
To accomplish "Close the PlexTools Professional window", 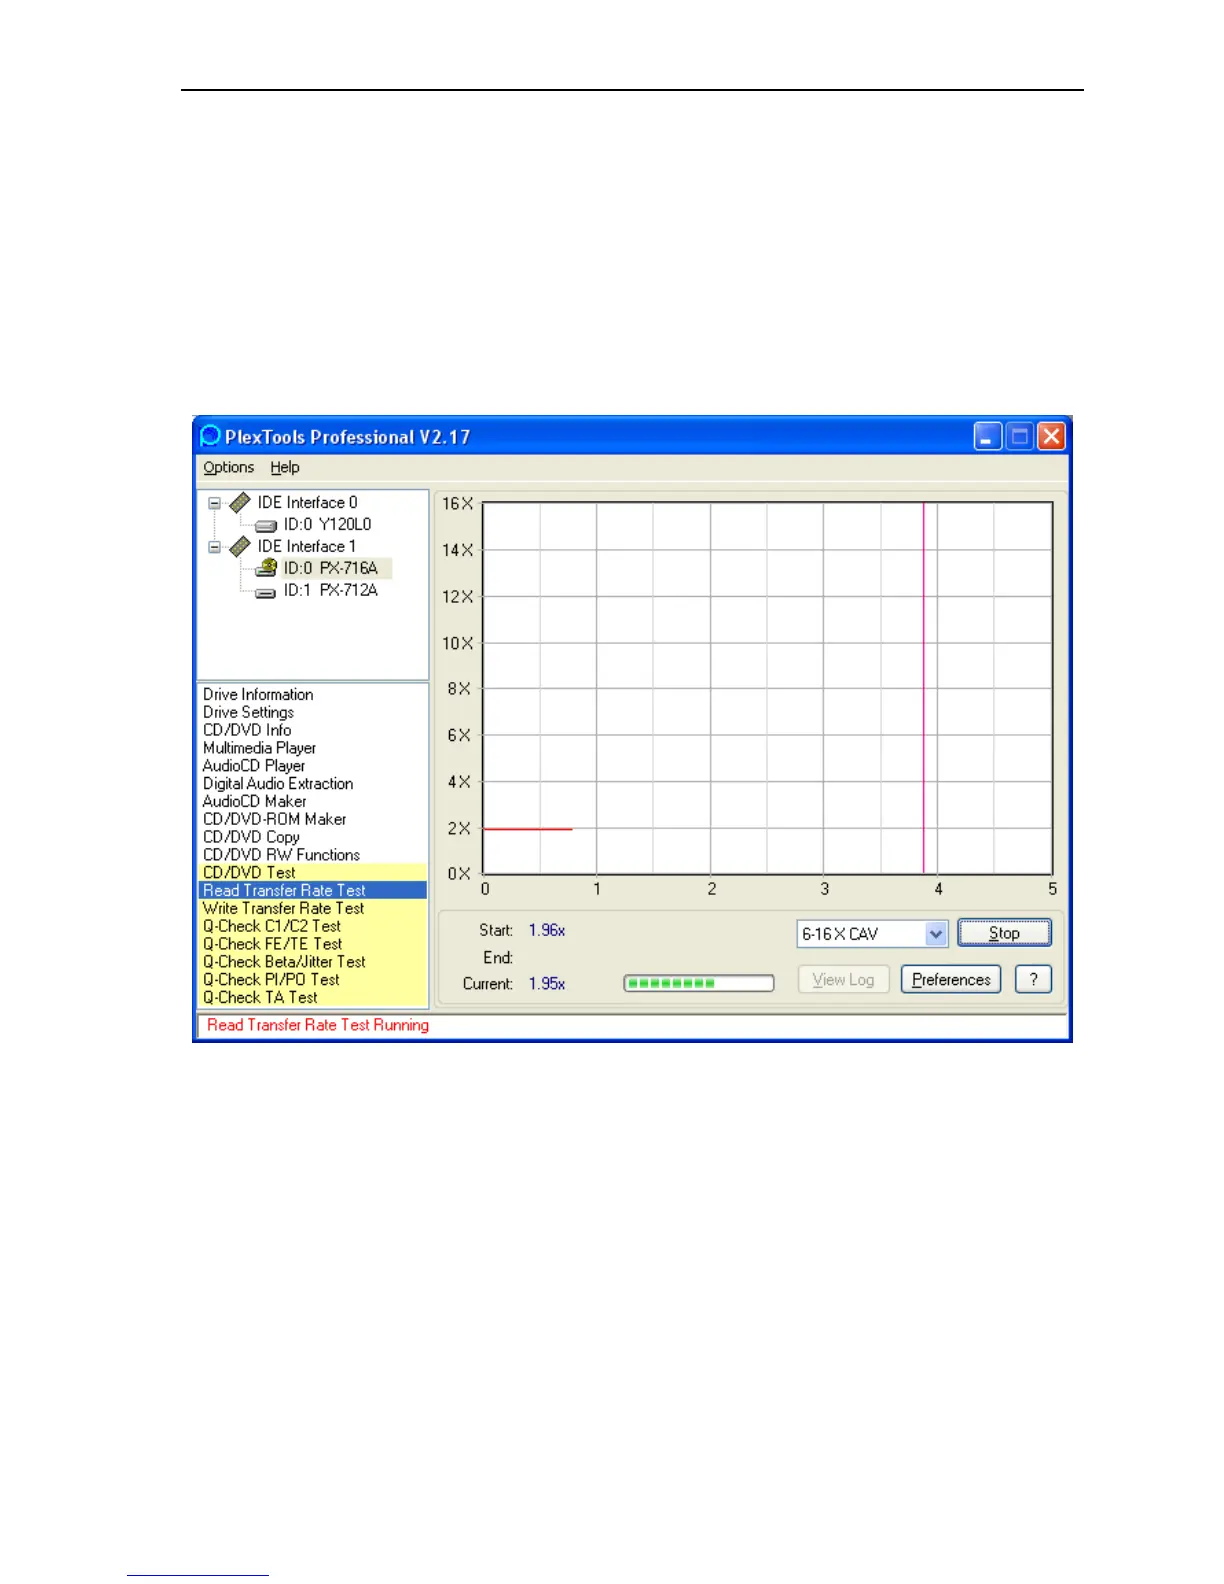I will (1051, 436).
